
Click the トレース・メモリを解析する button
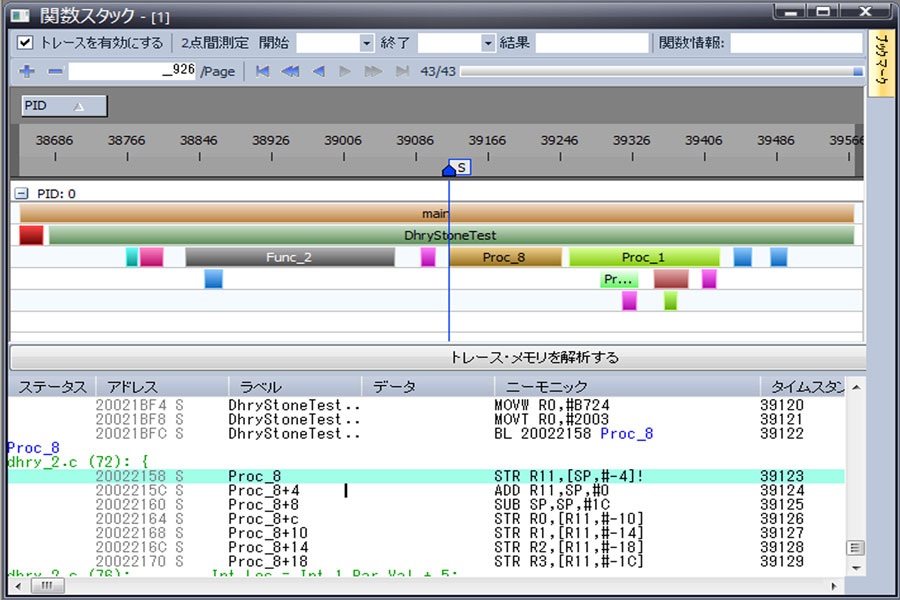(x=439, y=358)
